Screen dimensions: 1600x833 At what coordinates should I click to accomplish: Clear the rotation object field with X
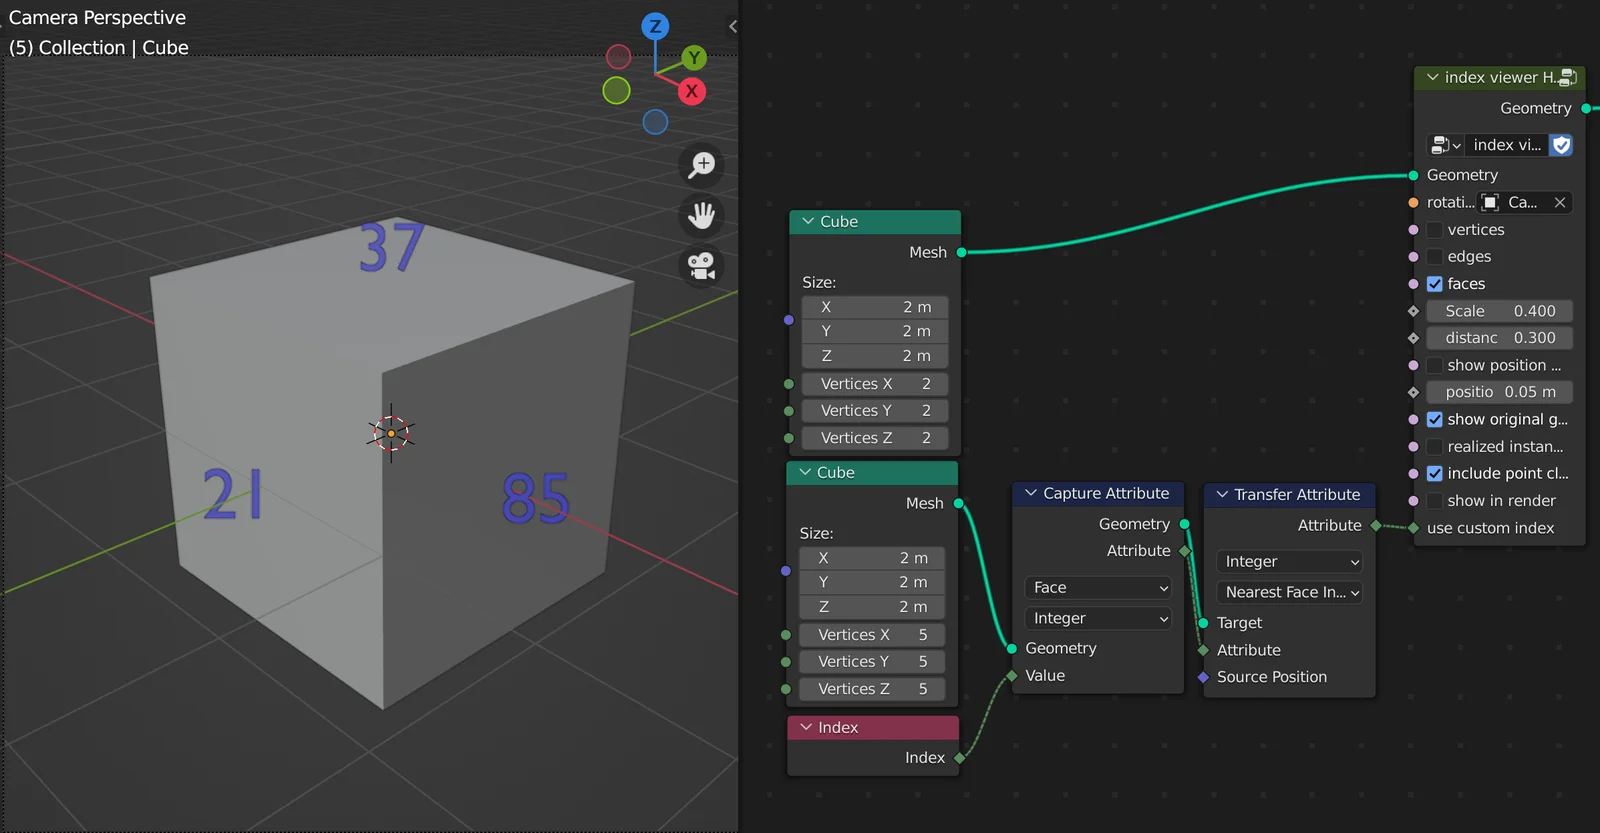click(1559, 203)
